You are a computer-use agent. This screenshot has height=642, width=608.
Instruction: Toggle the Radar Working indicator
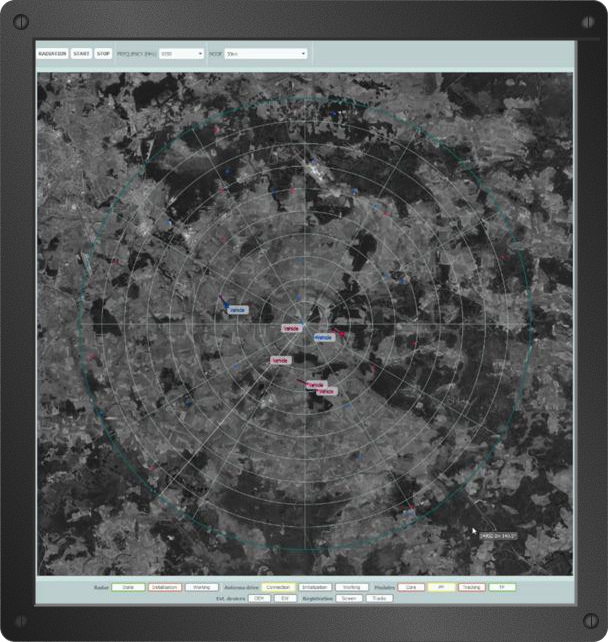(202, 587)
